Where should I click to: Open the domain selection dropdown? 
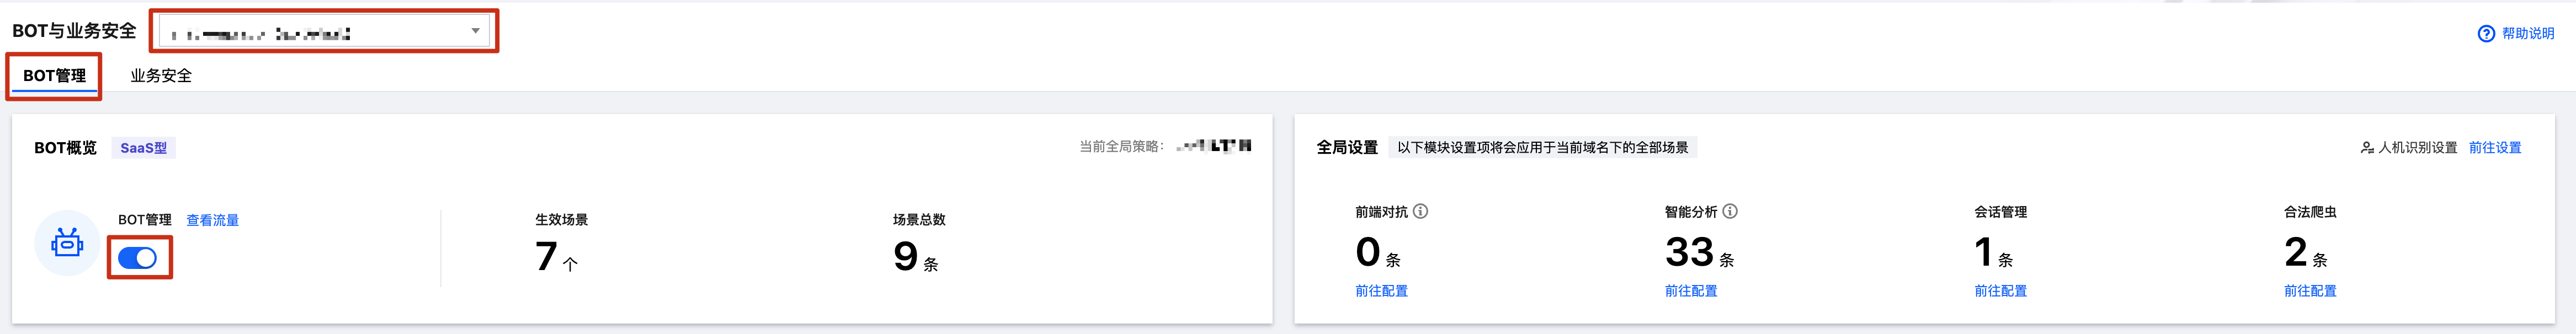pyautogui.click(x=323, y=31)
